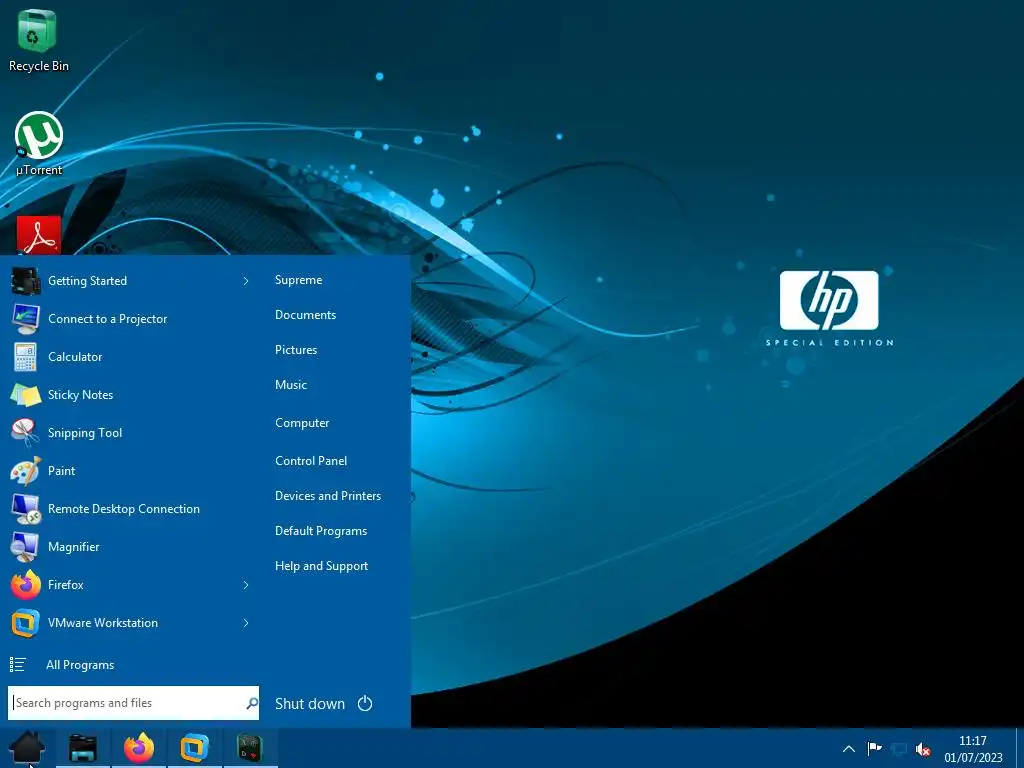1024x768 pixels.
Task: Click the magnifying glass in the search box
Action: [251, 703]
